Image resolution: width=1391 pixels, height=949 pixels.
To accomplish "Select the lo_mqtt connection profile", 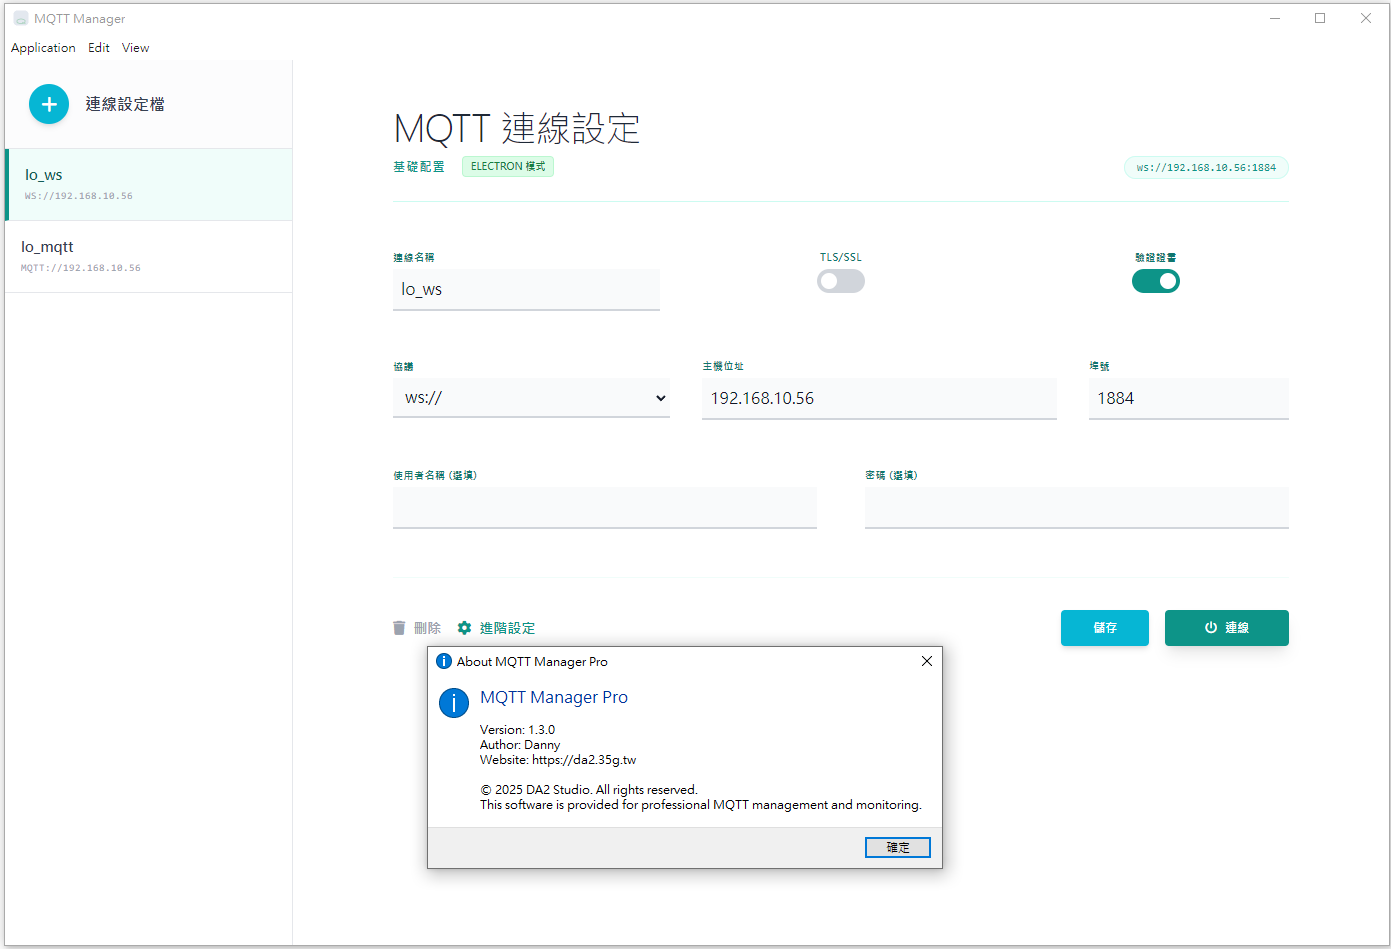I will (x=148, y=256).
